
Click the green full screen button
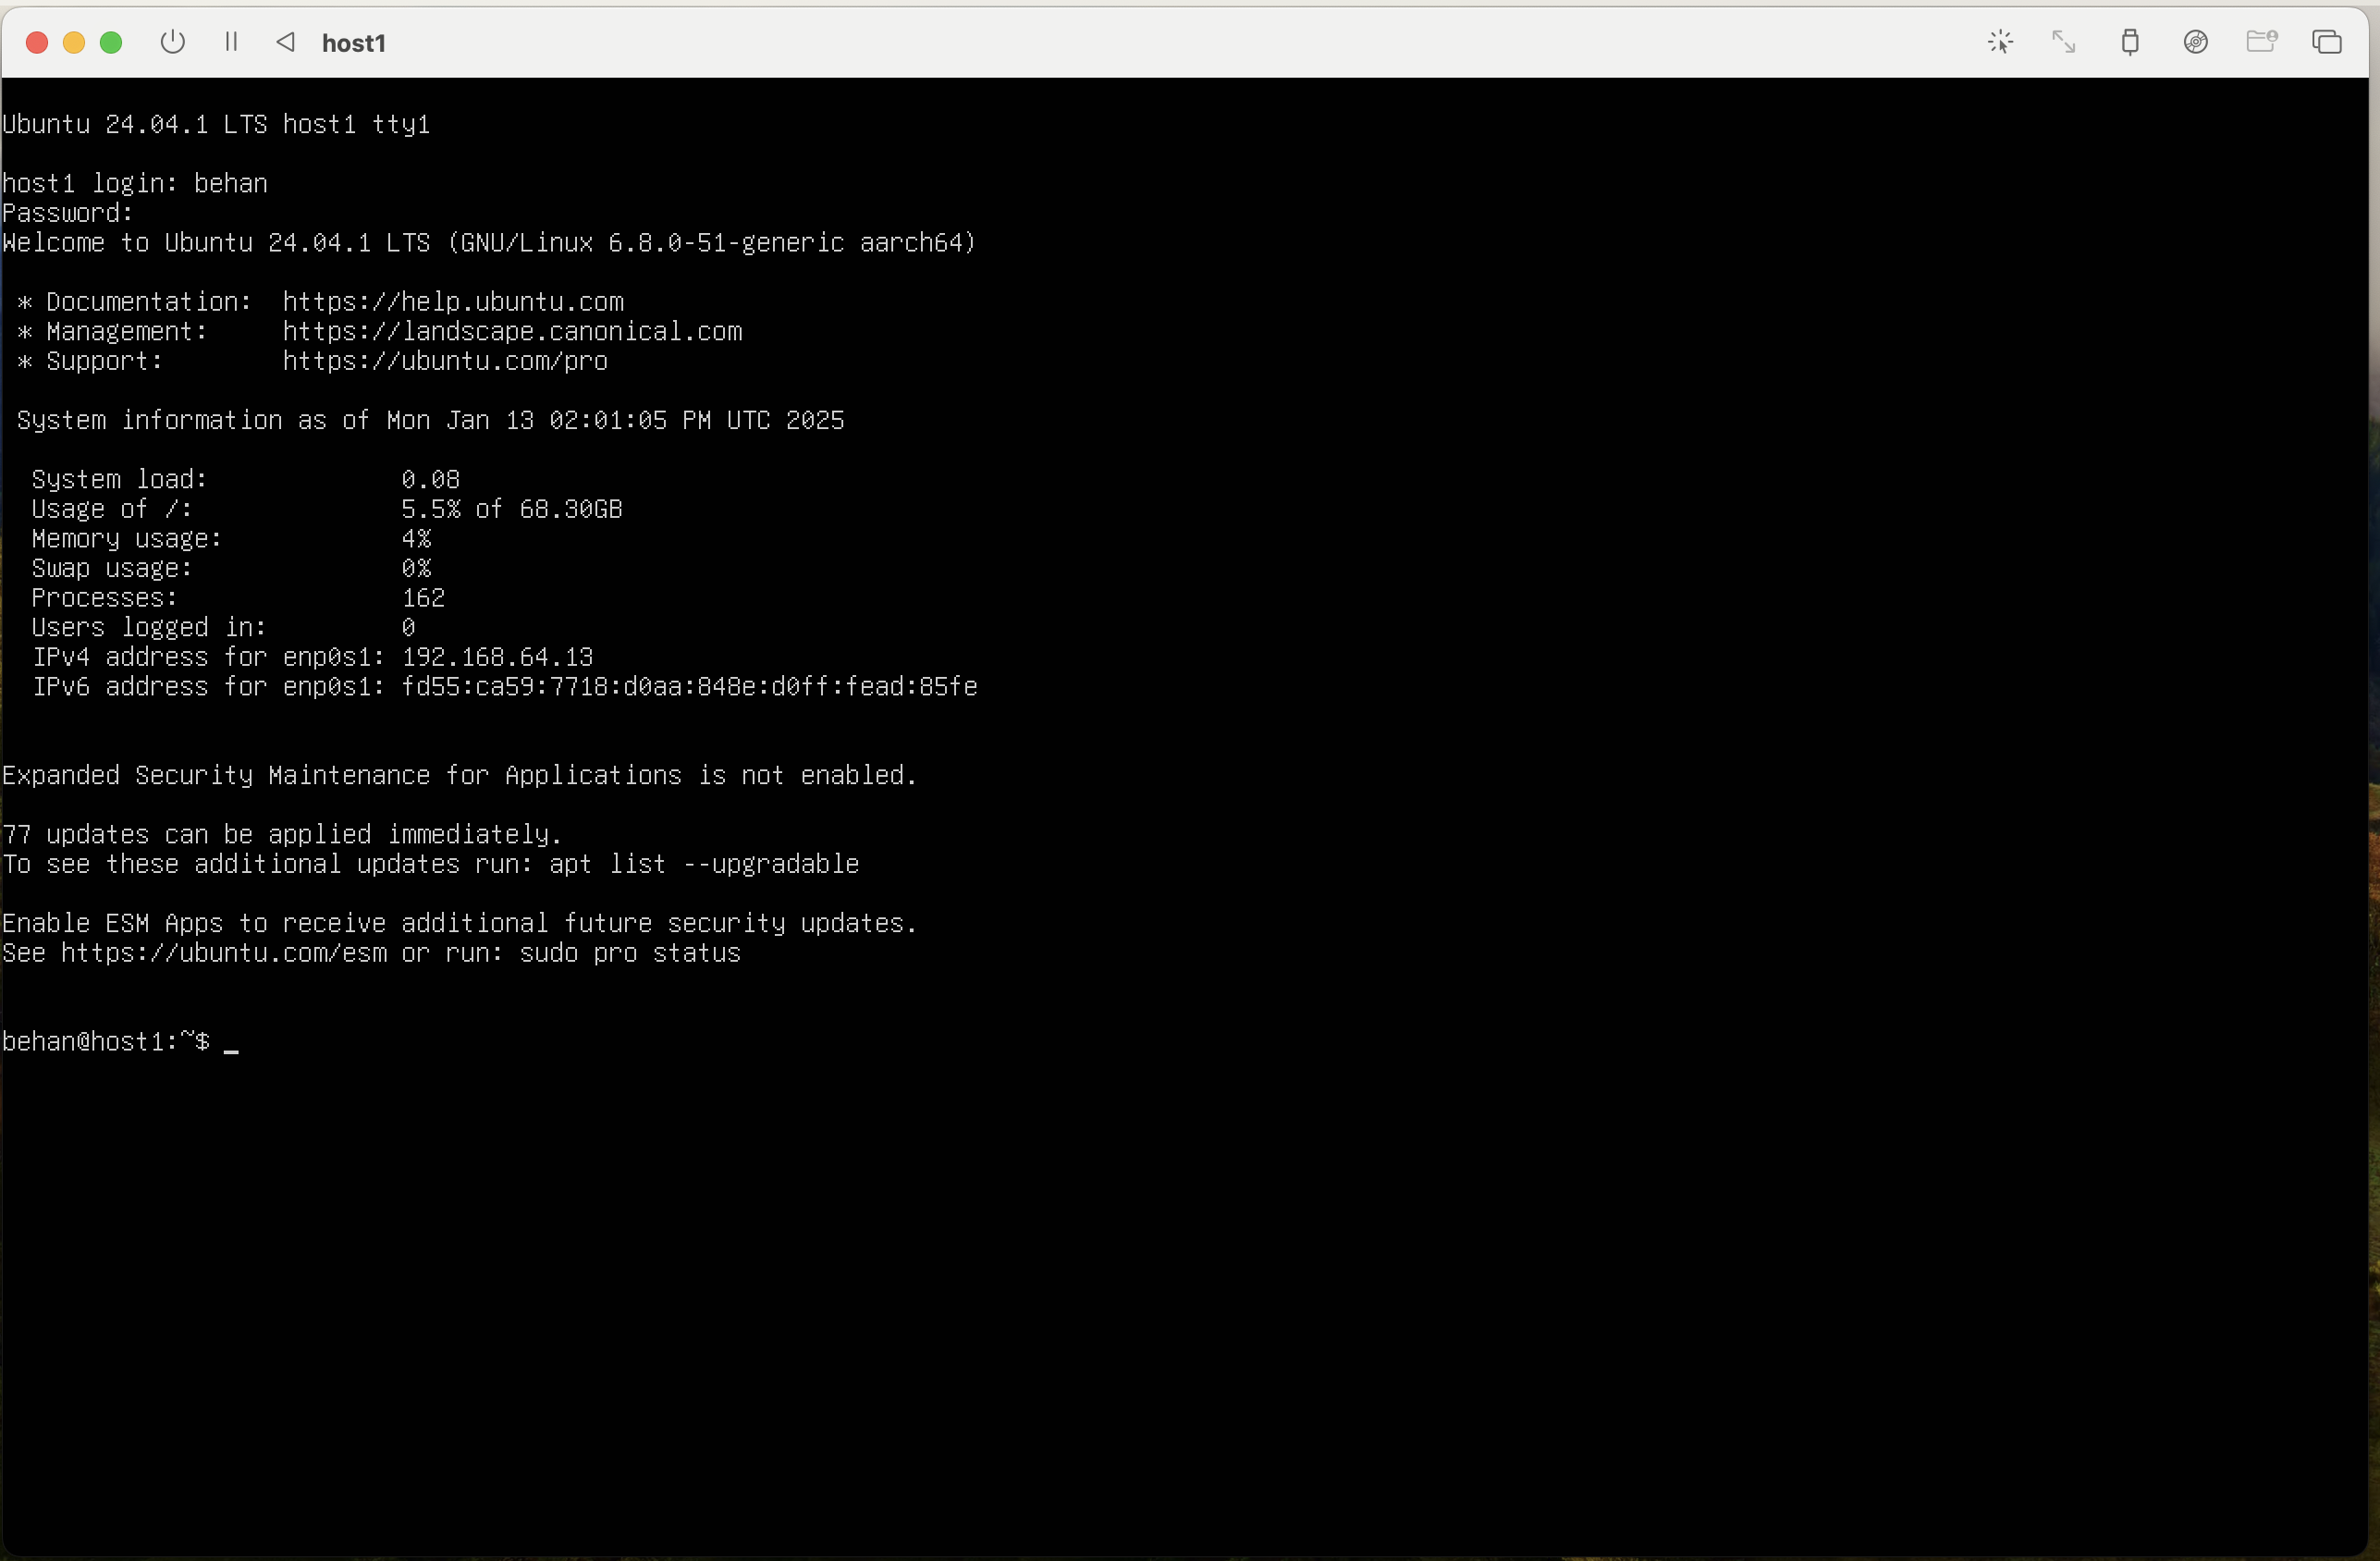[x=111, y=42]
